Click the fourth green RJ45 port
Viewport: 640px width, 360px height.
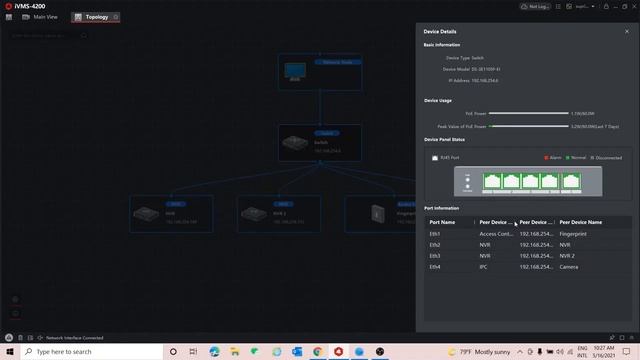(549, 181)
